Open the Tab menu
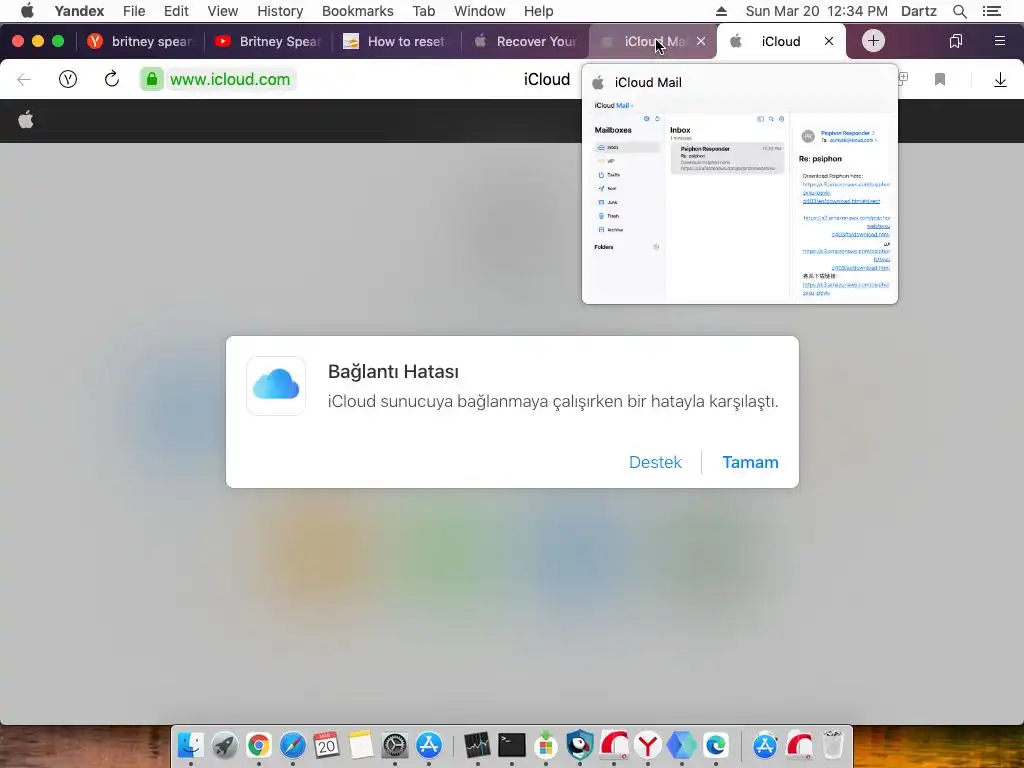Image resolution: width=1024 pixels, height=768 pixels. tap(424, 11)
